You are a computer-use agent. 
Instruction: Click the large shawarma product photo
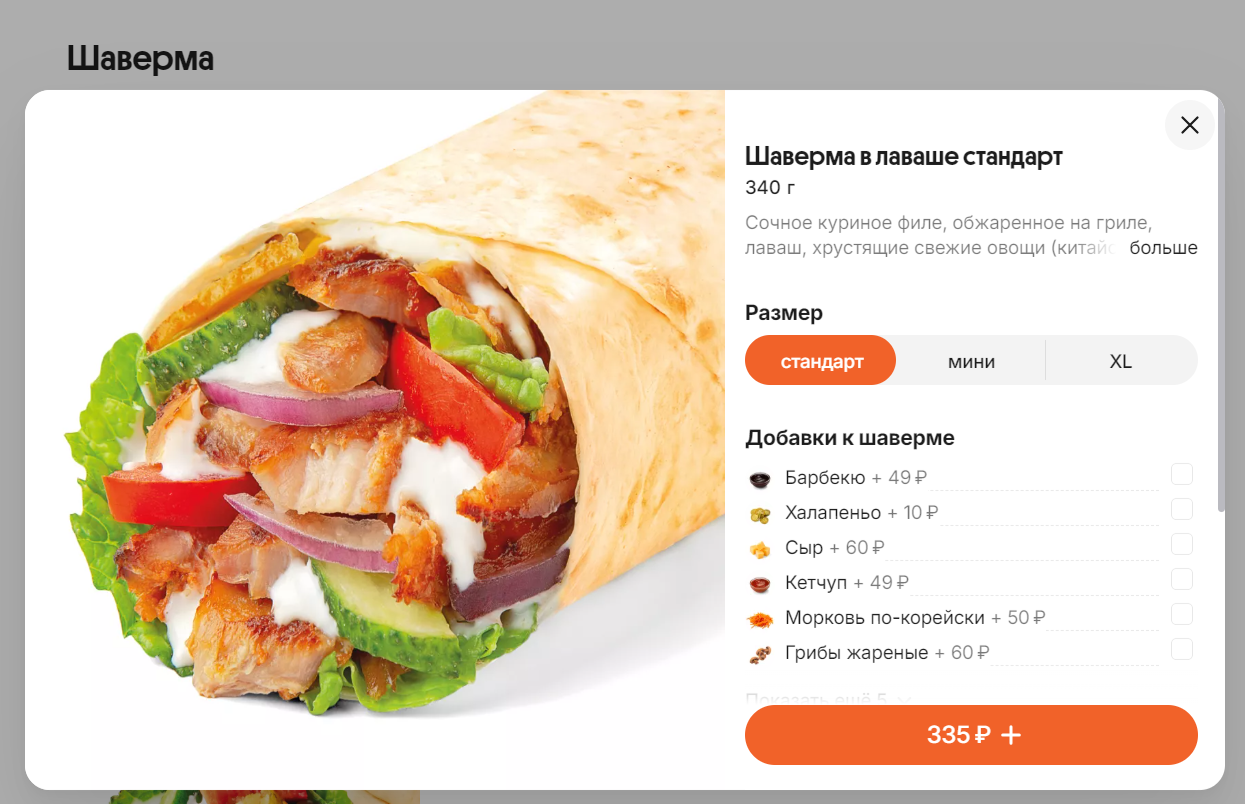tap(375, 440)
